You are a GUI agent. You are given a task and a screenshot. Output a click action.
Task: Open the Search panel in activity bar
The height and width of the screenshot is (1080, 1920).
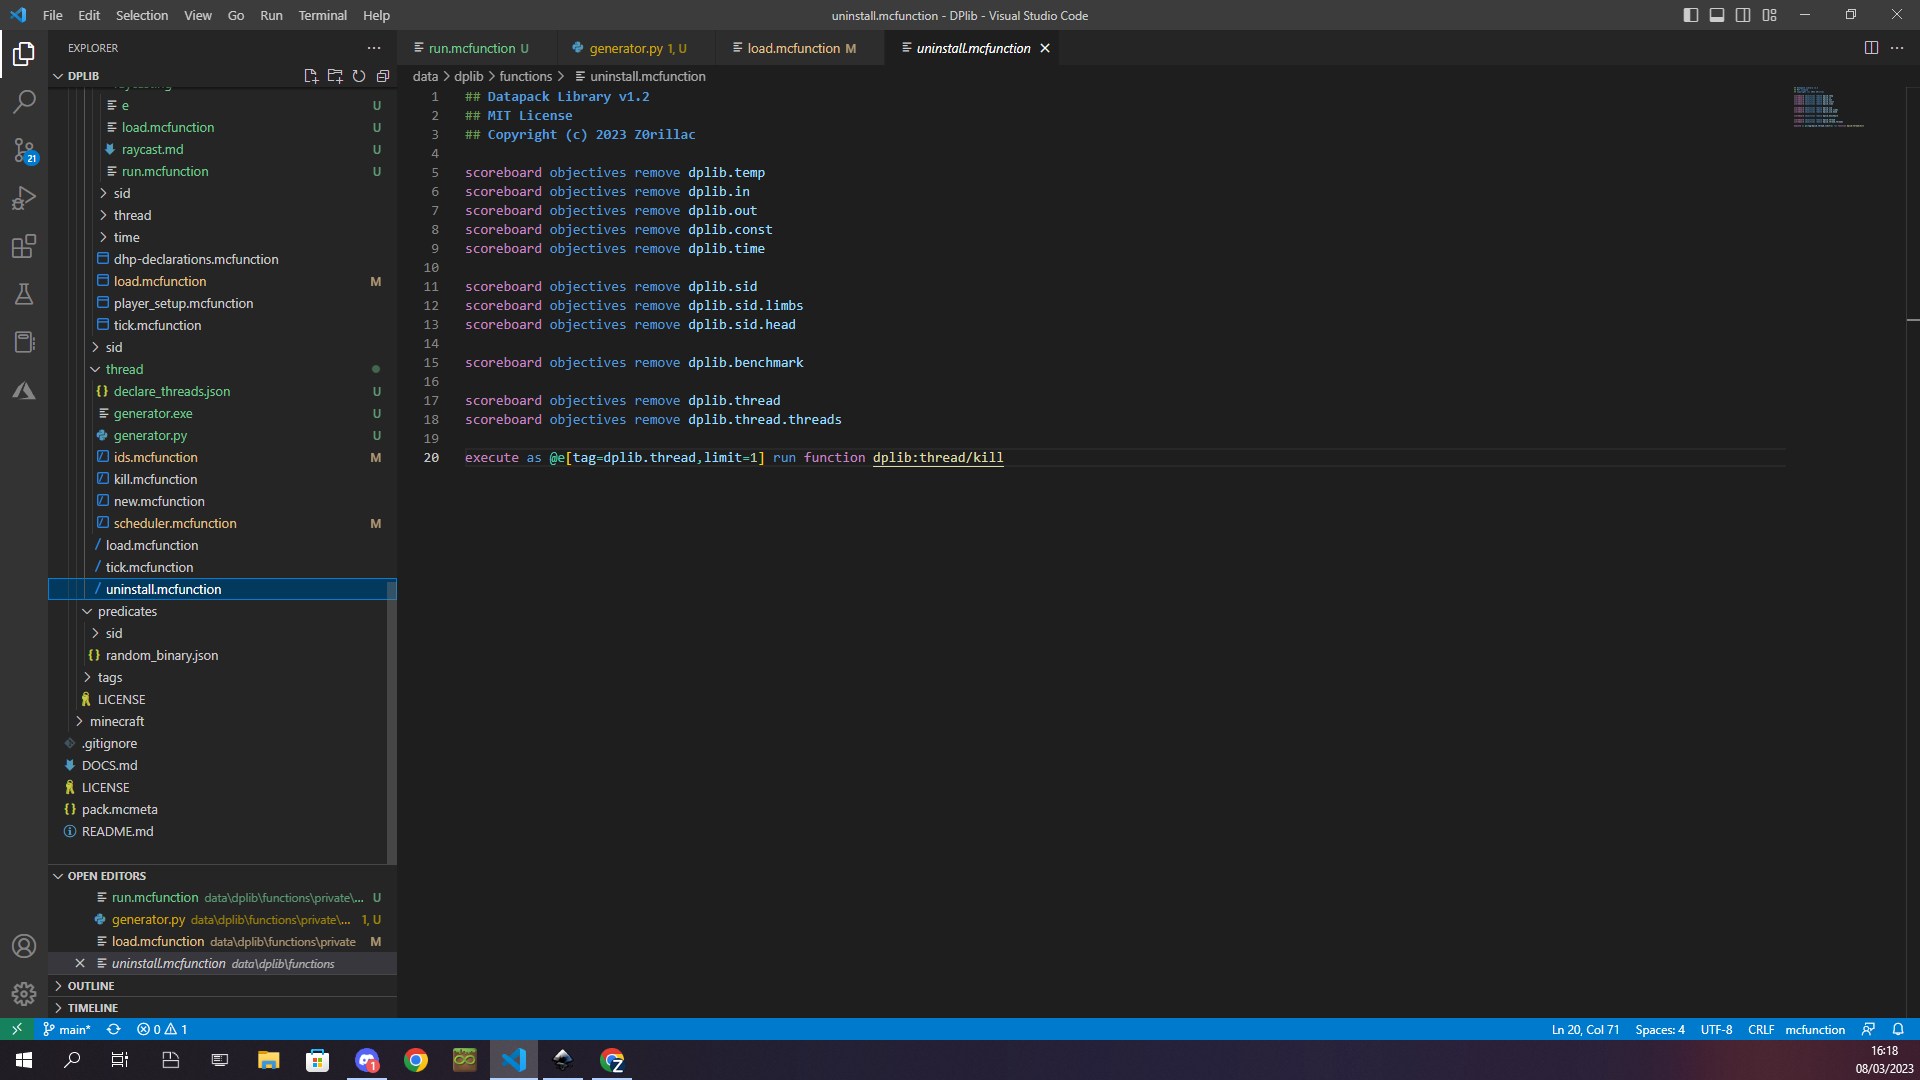click(24, 101)
